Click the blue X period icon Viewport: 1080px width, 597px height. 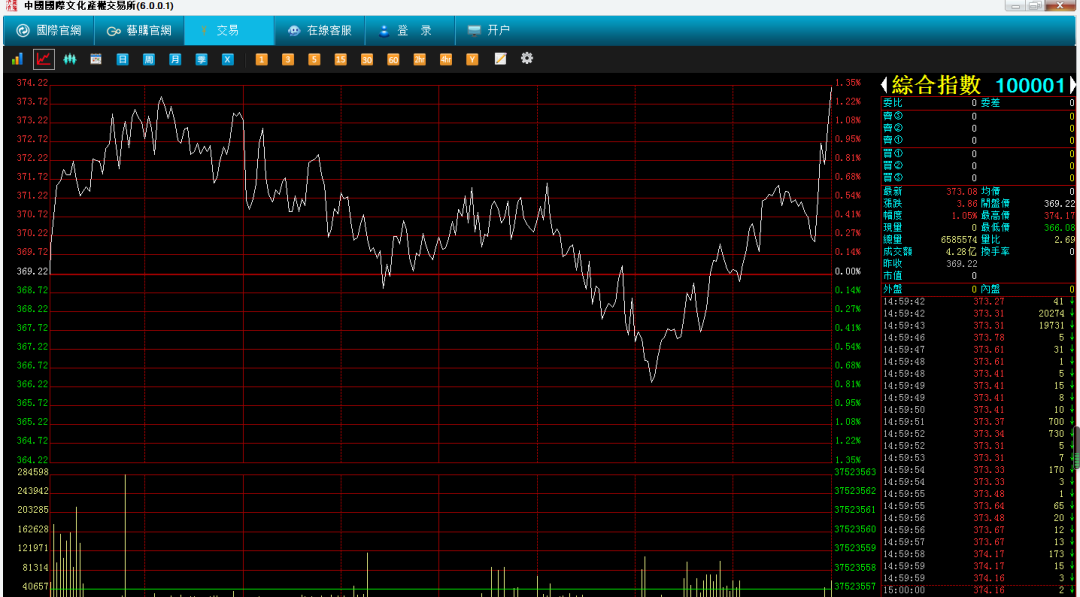[227, 59]
